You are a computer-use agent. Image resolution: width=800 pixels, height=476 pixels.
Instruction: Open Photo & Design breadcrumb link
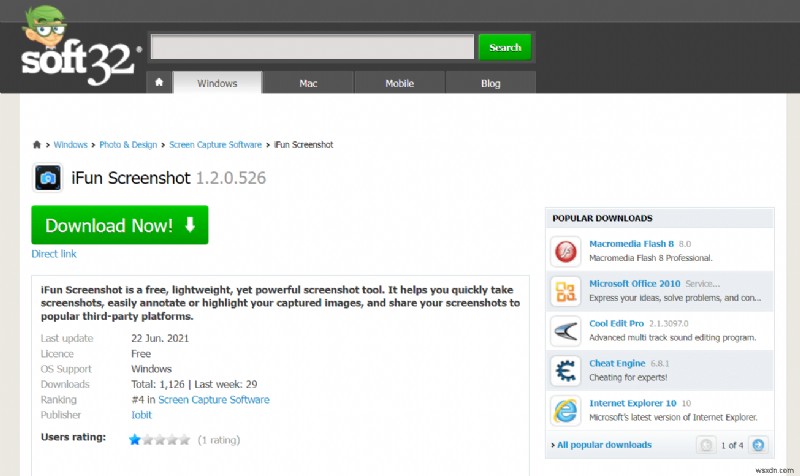[128, 145]
